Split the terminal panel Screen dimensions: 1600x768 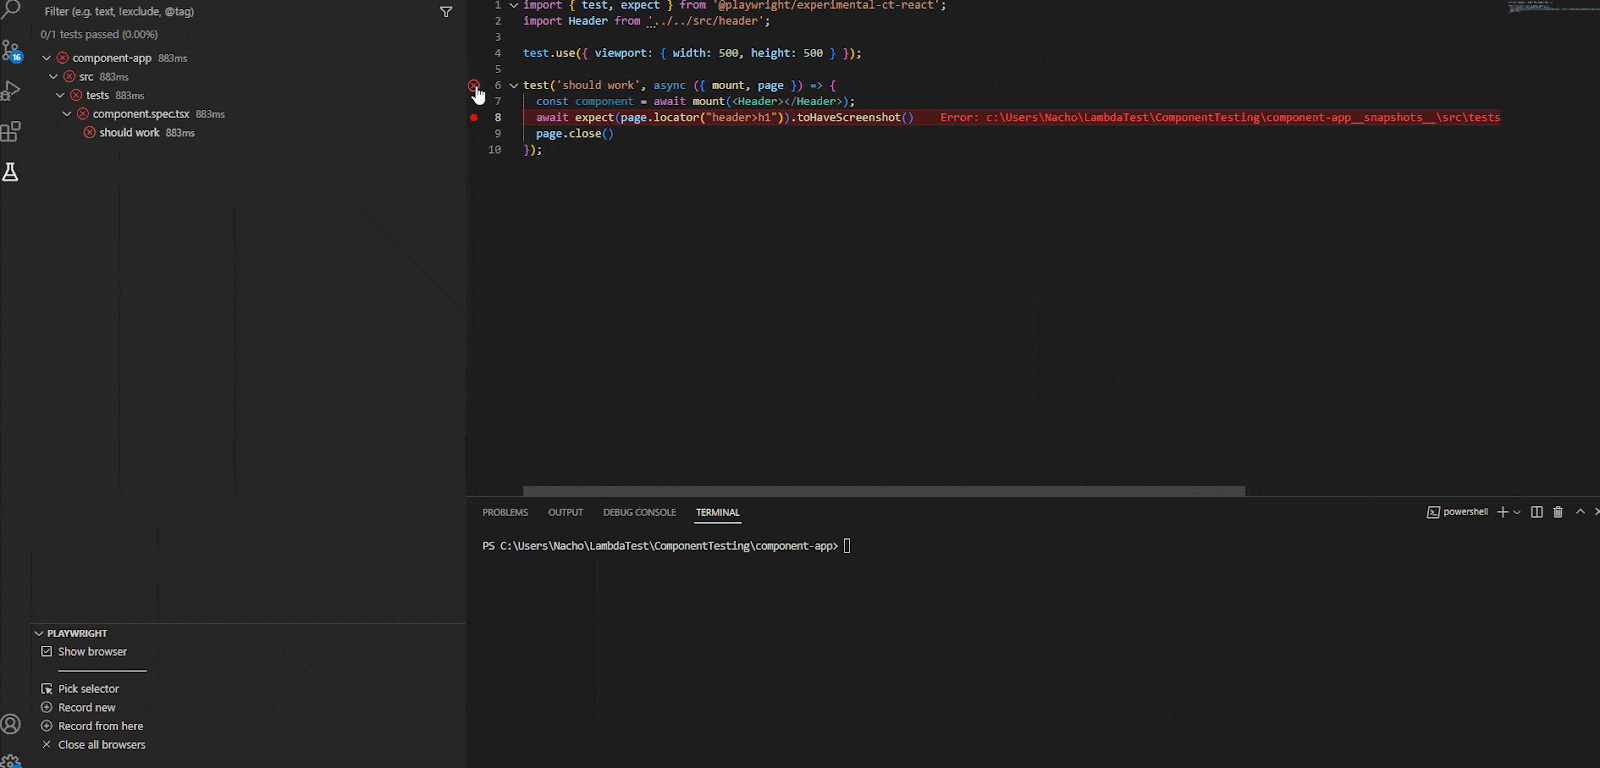click(x=1537, y=512)
